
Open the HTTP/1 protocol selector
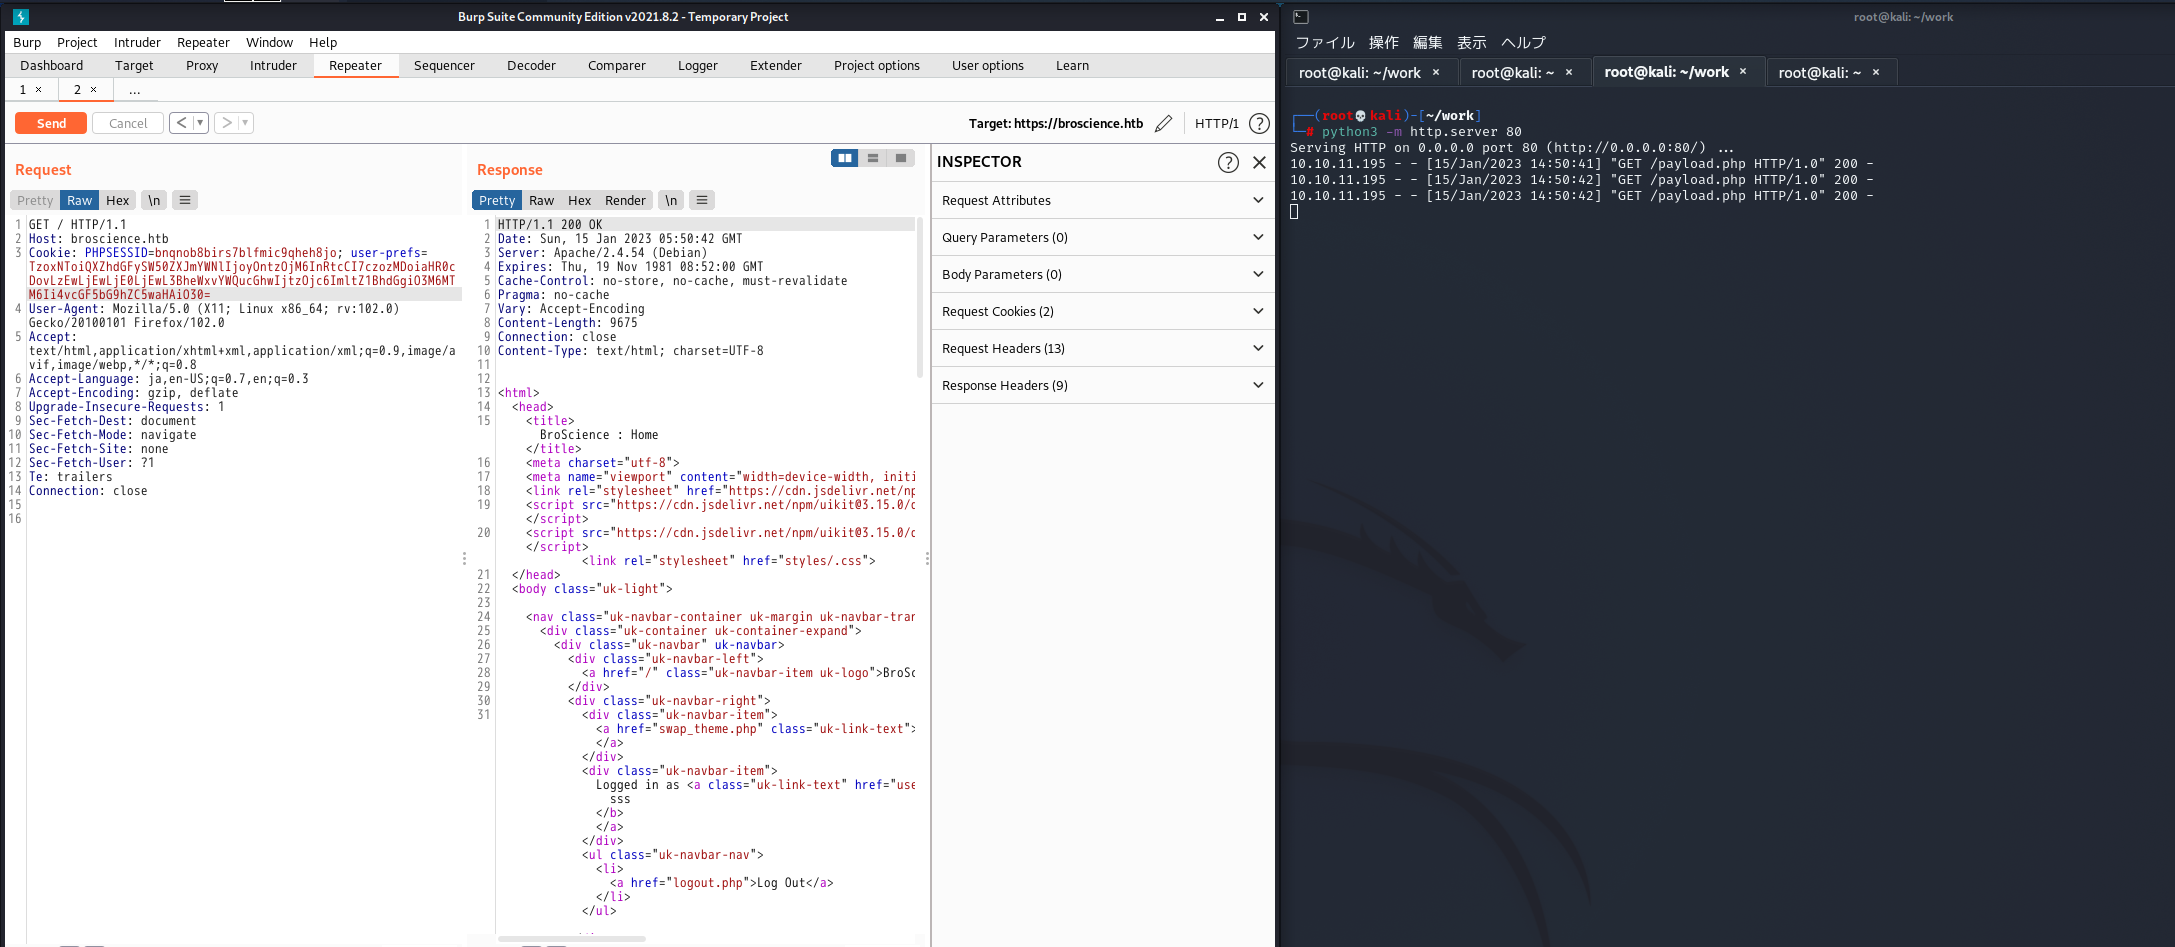[x=1216, y=123]
